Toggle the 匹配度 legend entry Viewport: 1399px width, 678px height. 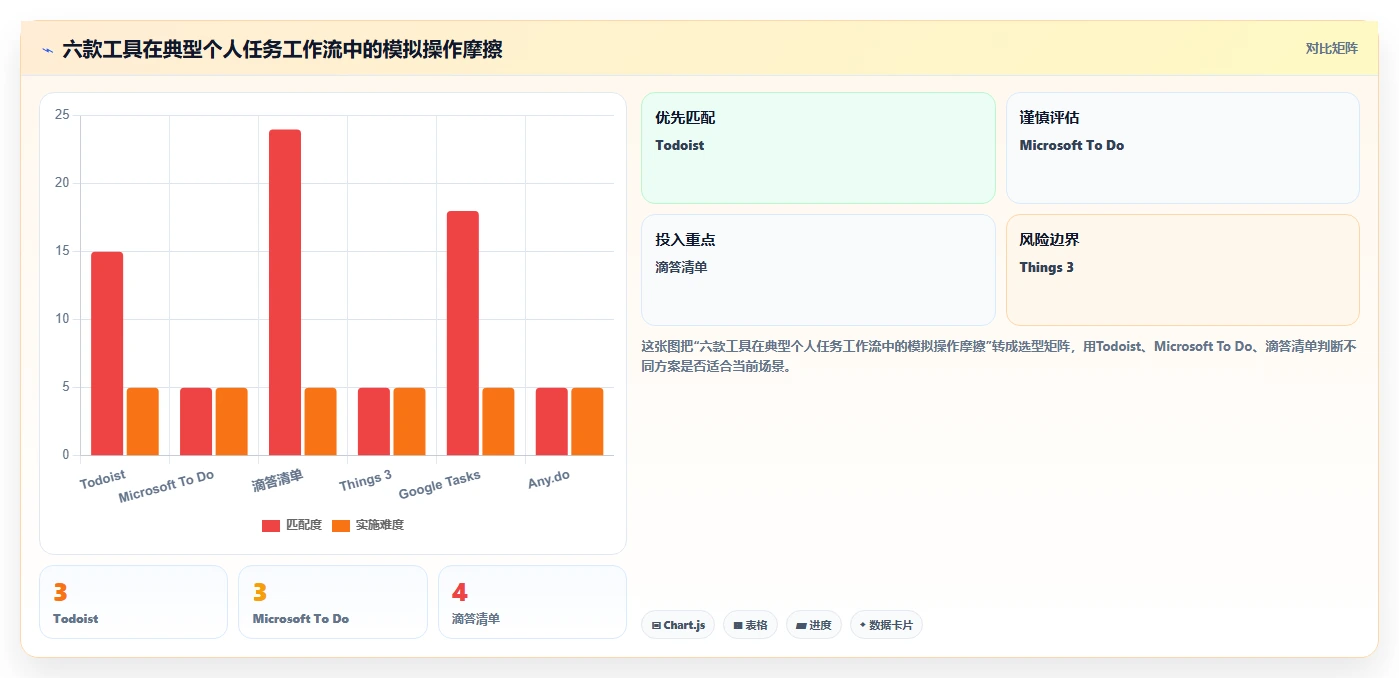(292, 525)
